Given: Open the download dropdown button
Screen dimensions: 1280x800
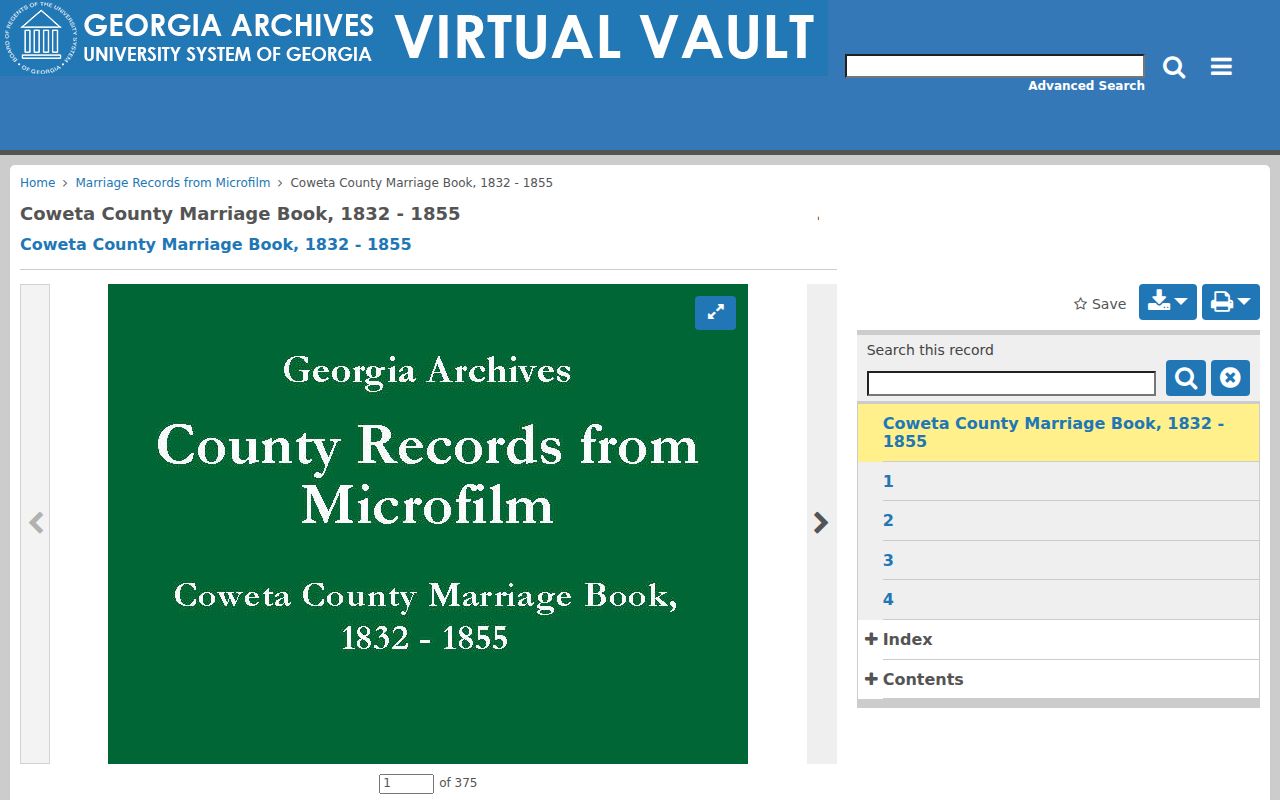Looking at the screenshot, I should click(x=1167, y=302).
